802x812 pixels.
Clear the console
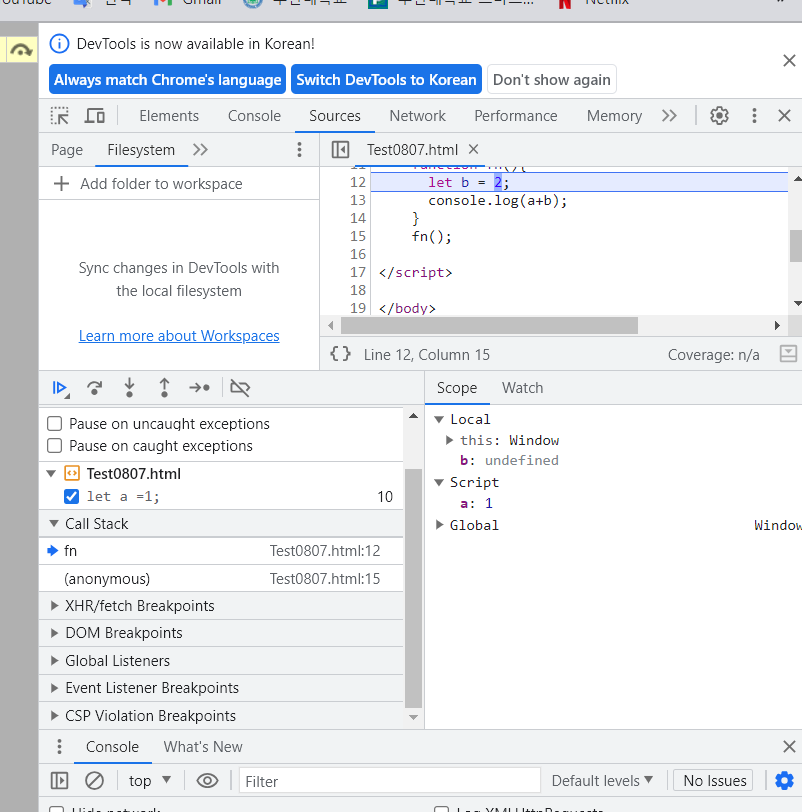coord(94,780)
